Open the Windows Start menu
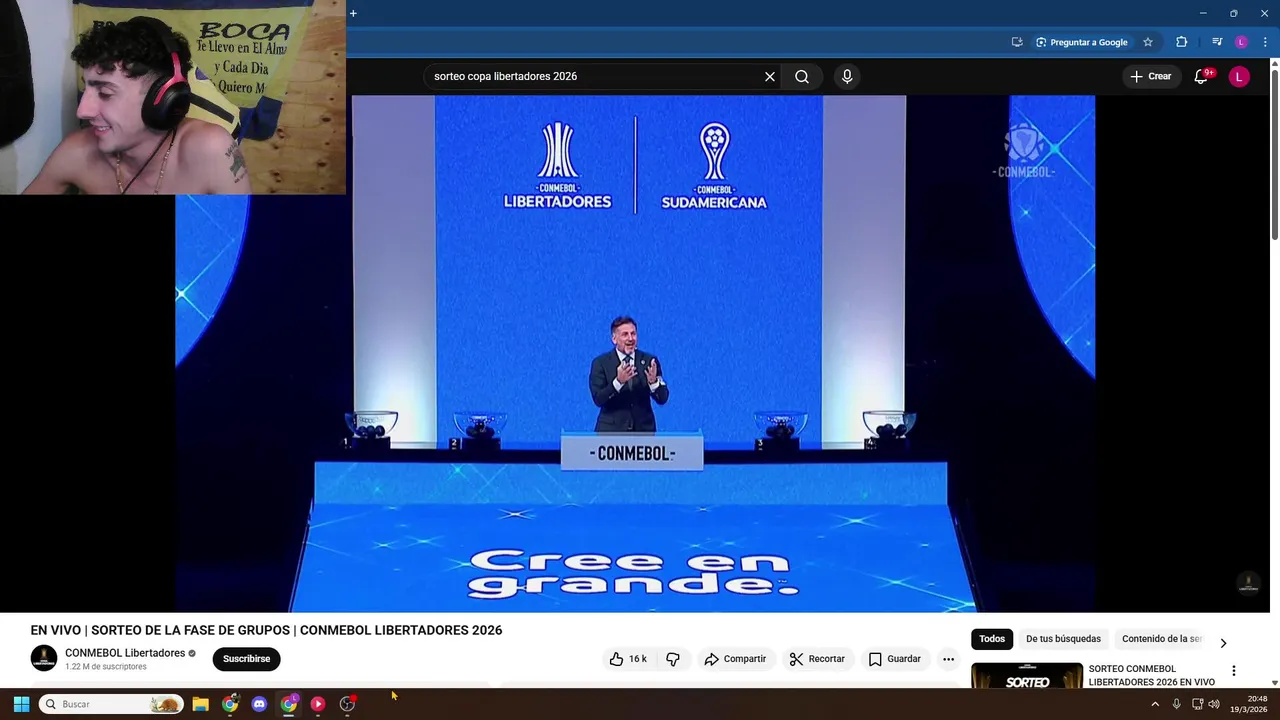Image resolution: width=1280 pixels, height=720 pixels. click(x=21, y=704)
